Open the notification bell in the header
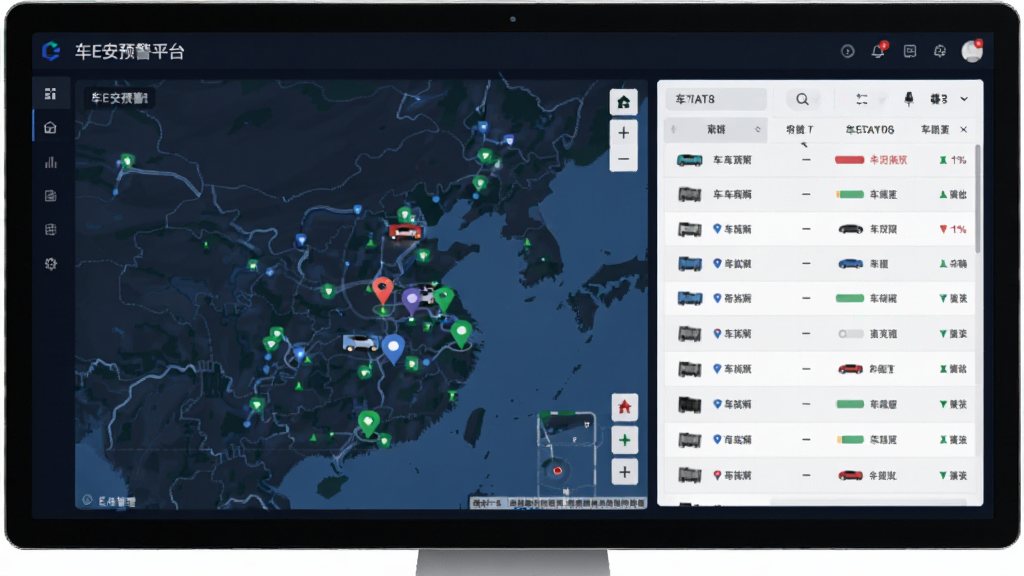 (x=878, y=51)
